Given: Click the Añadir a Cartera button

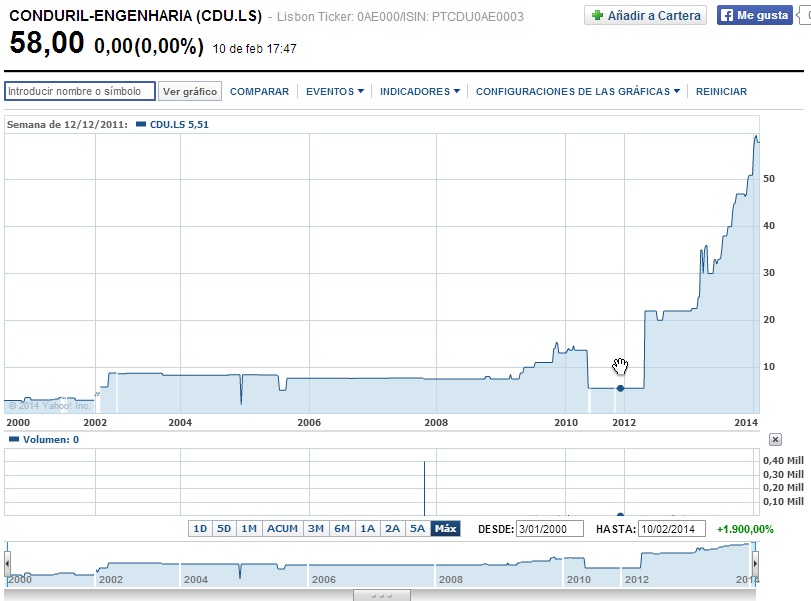Looking at the screenshot, I should [x=645, y=16].
